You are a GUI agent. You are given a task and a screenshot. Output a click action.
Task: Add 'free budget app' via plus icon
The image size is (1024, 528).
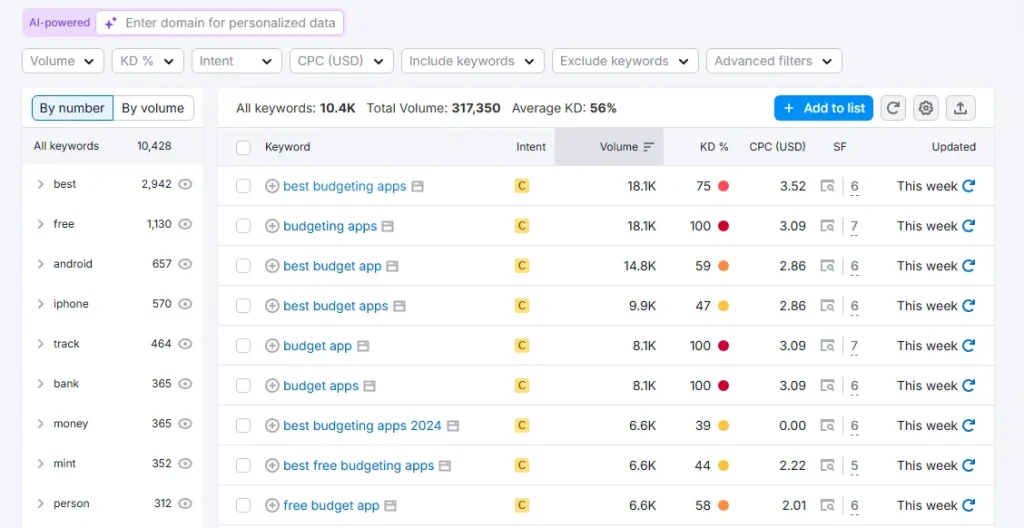click(x=272, y=505)
